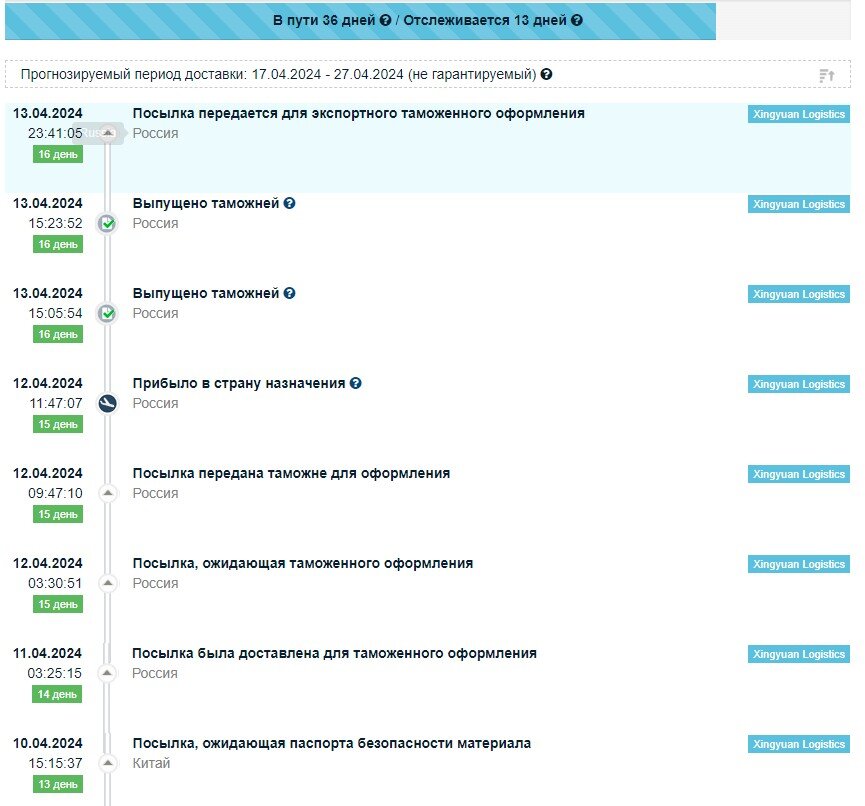Click date '10.04.2024' of last event

pyautogui.click(x=48, y=743)
